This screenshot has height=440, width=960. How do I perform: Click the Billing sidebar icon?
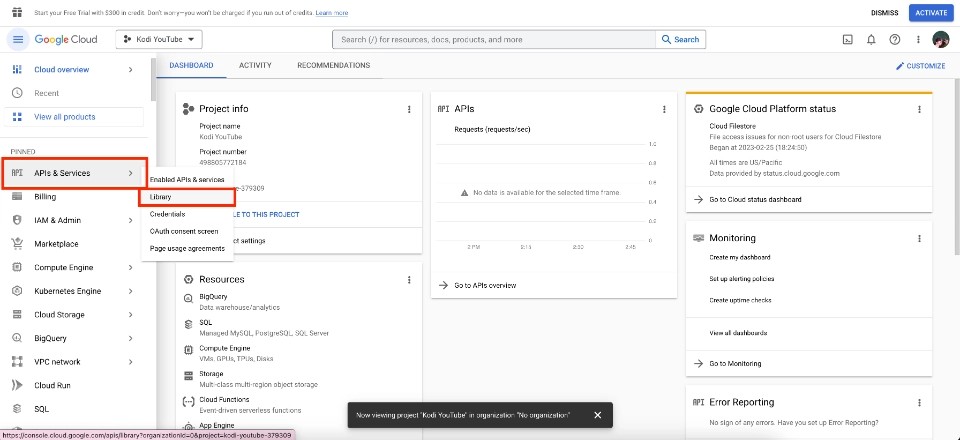[17, 196]
